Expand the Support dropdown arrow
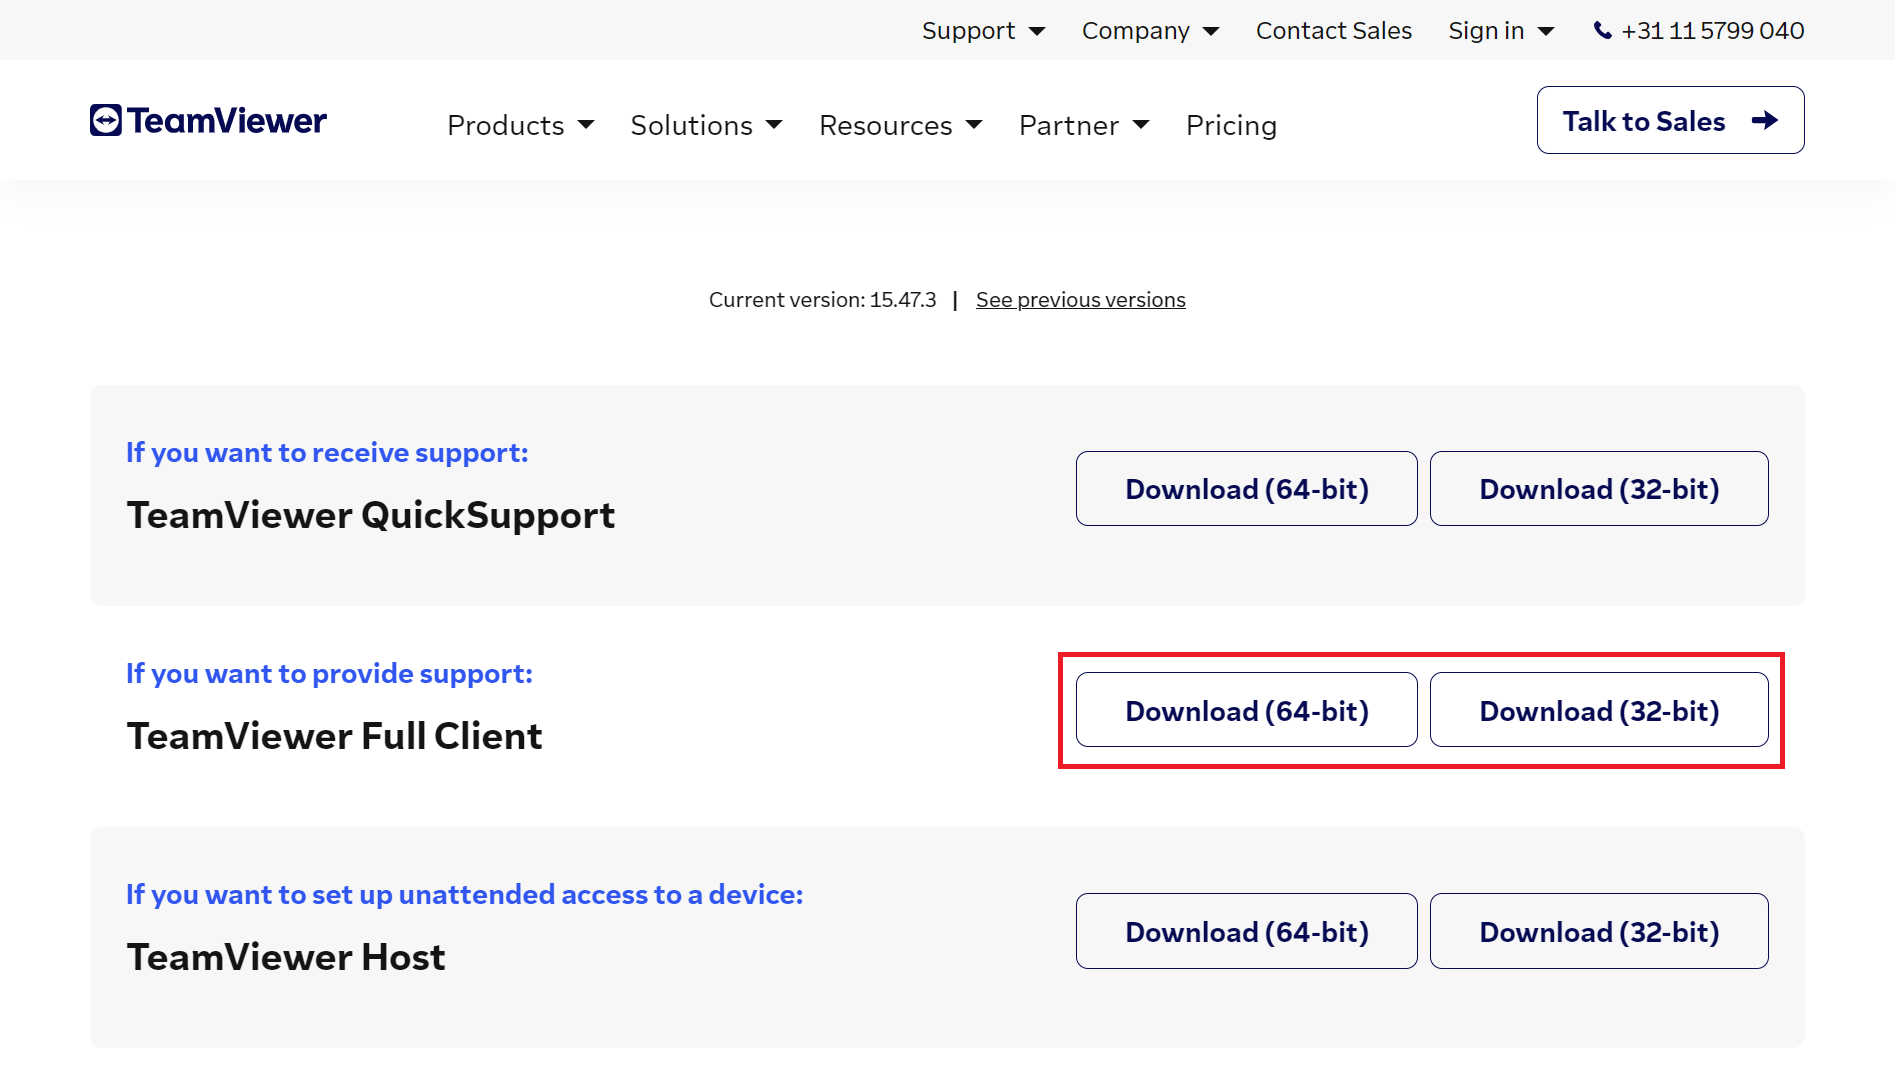 click(x=1037, y=31)
